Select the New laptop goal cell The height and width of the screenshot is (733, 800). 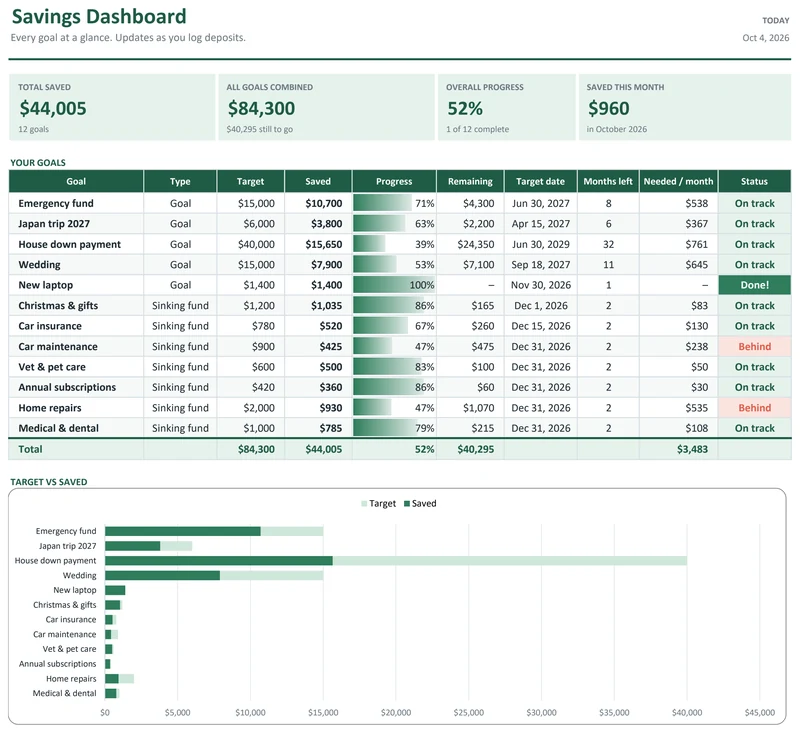click(x=76, y=285)
